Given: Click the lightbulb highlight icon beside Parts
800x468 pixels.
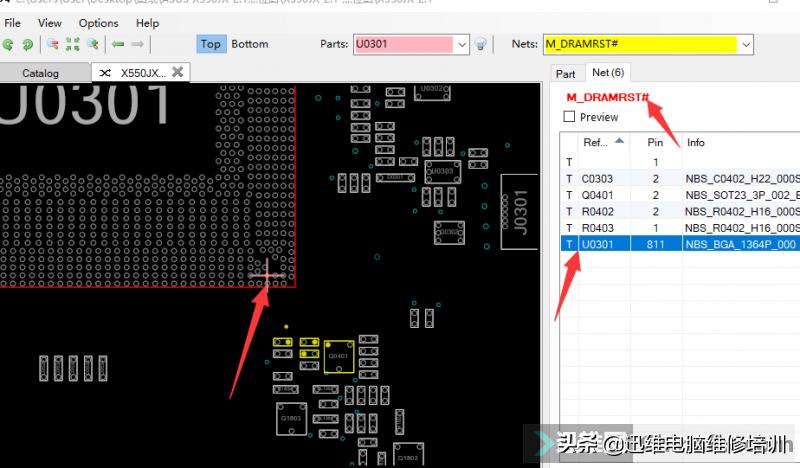Looking at the screenshot, I should [x=480, y=44].
